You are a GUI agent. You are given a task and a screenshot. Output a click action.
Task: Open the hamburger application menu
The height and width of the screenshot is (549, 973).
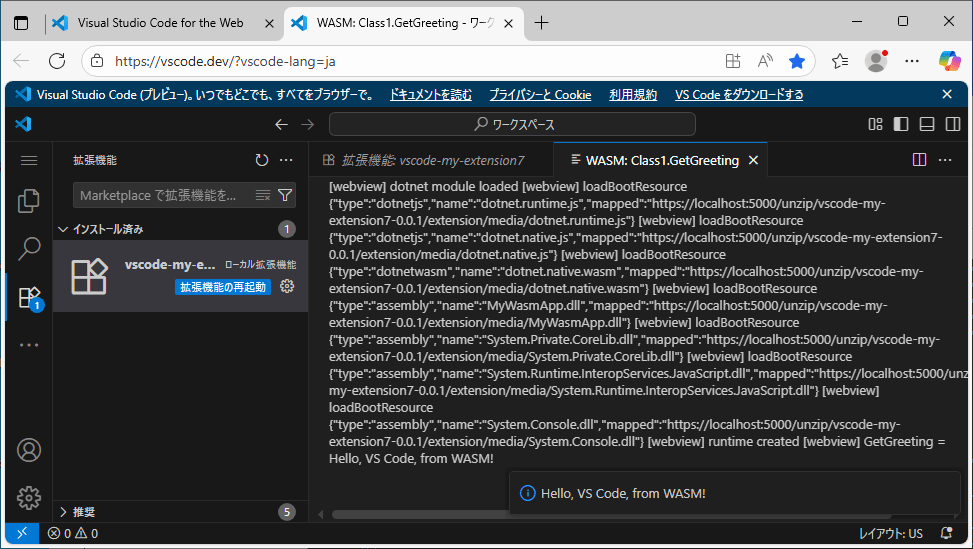(29, 161)
